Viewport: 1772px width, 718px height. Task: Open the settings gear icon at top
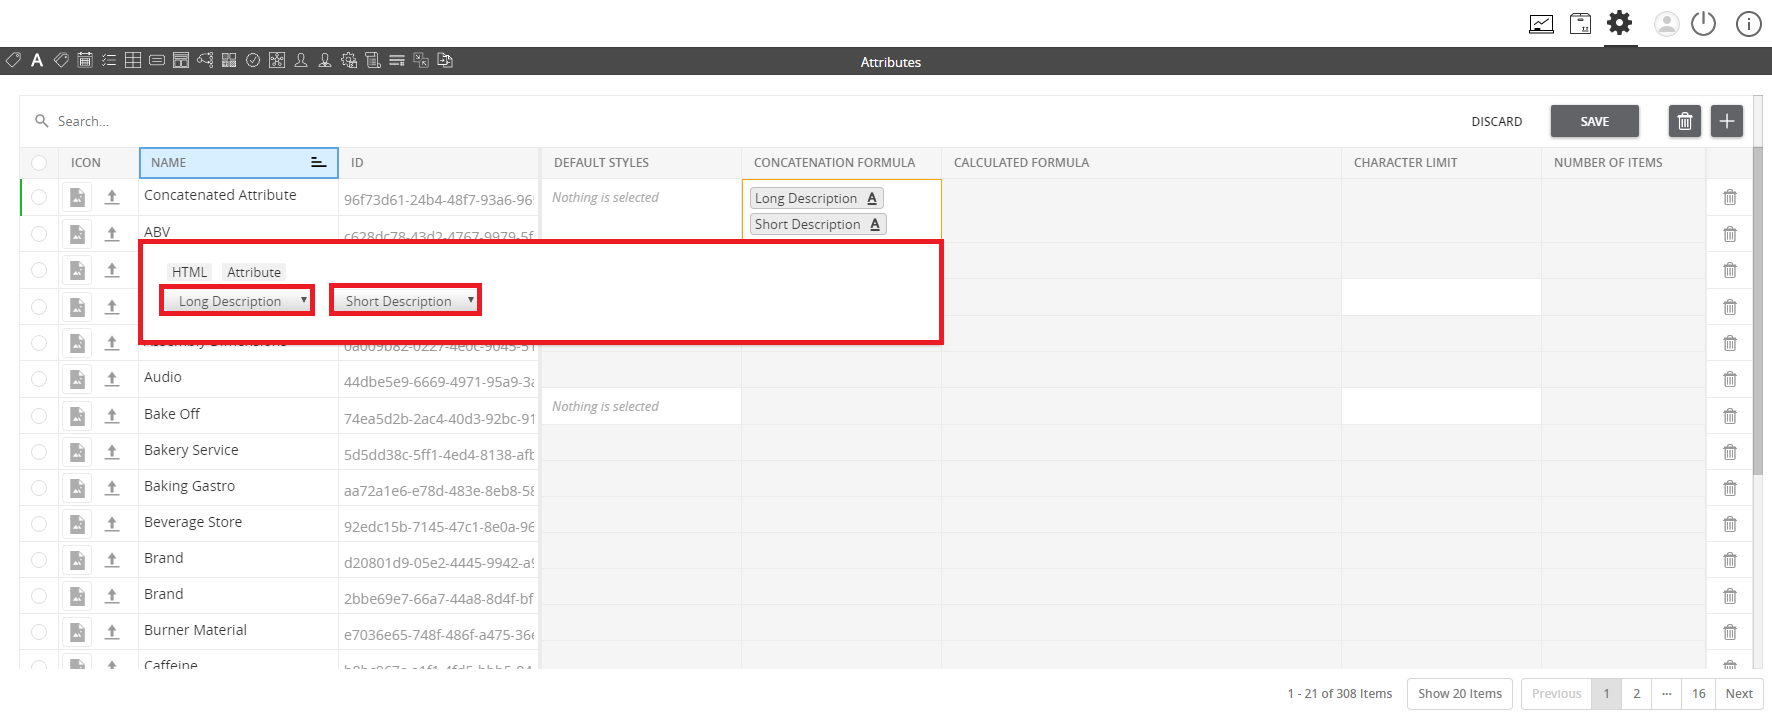tap(1620, 23)
